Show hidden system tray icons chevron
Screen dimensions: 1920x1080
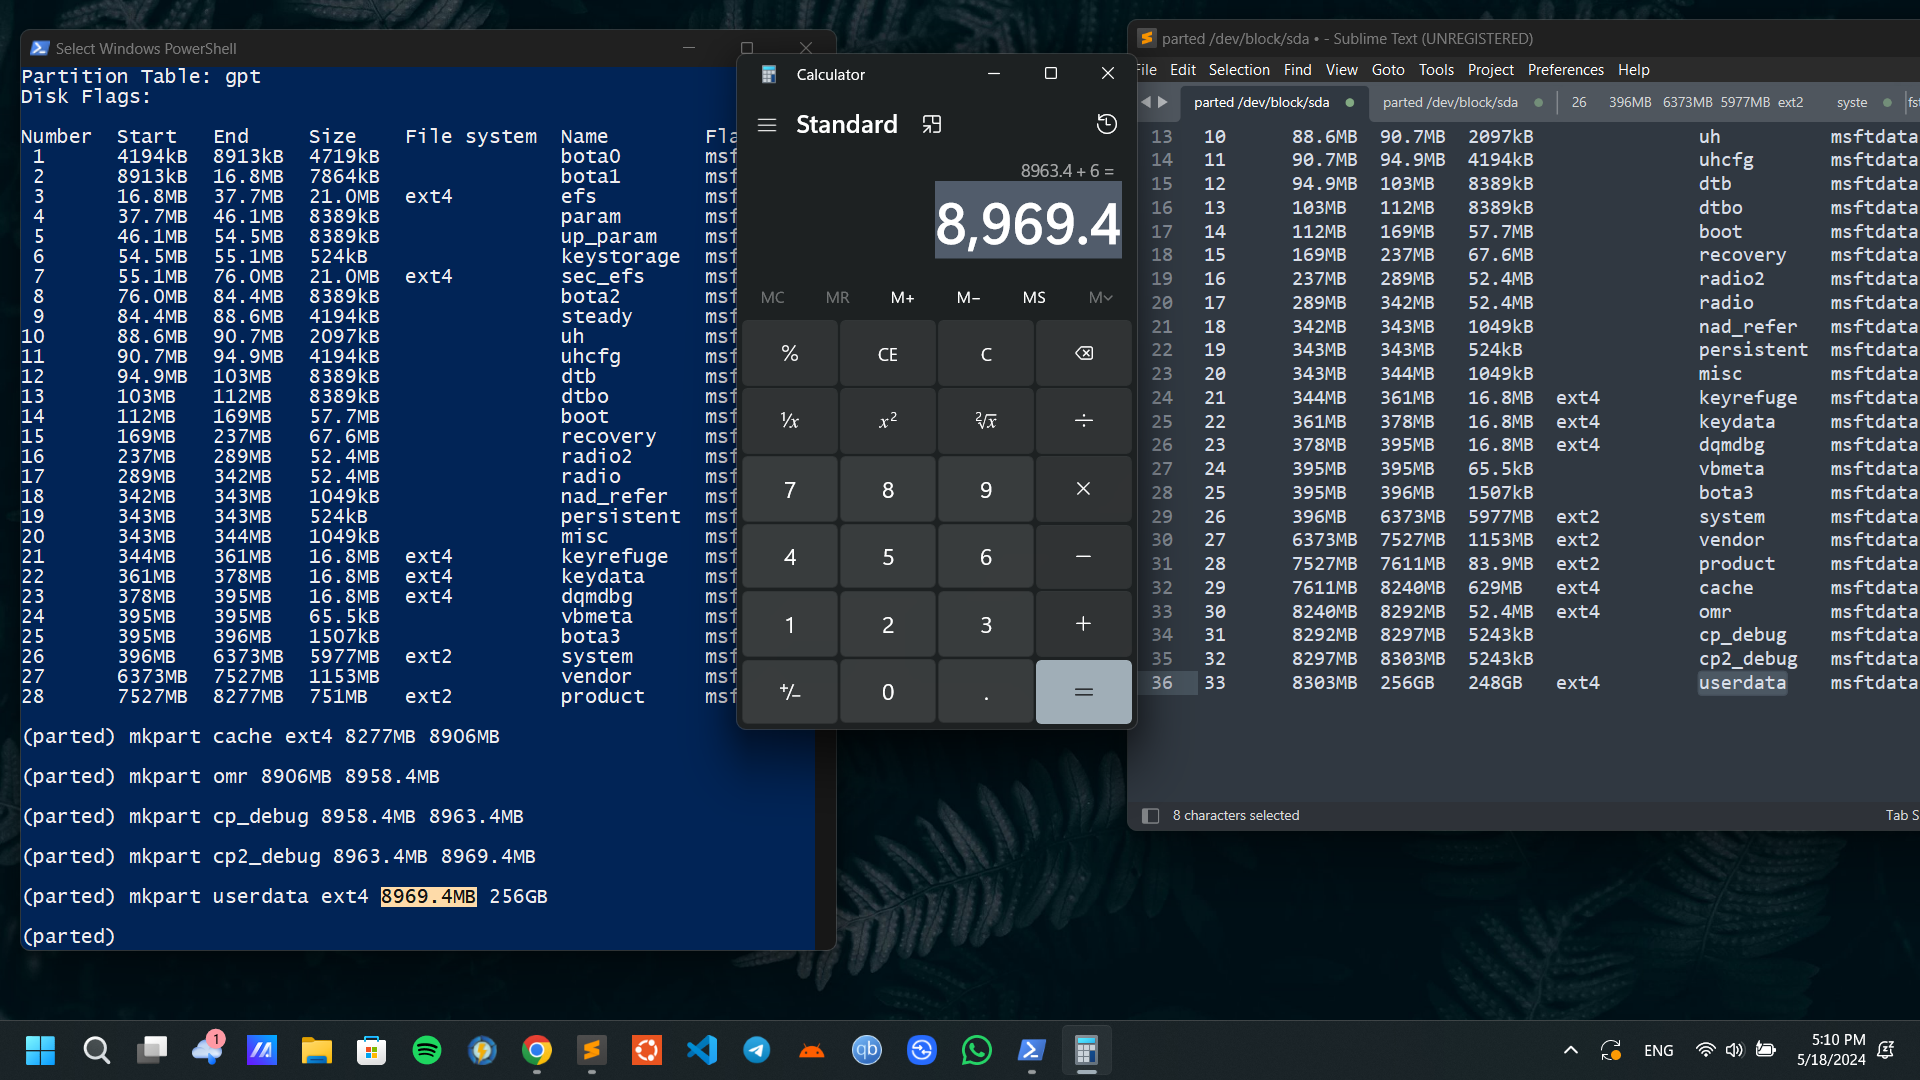1570,1050
